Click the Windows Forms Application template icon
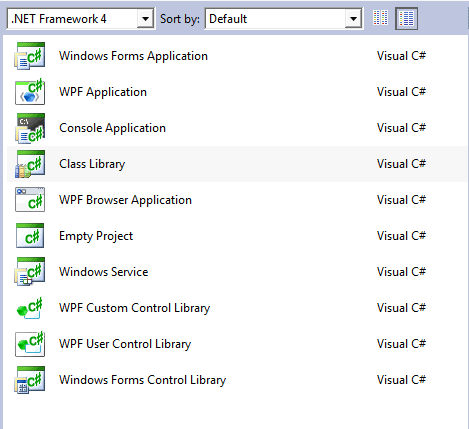This screenshot has width=469, height=429. coord(30,56)
